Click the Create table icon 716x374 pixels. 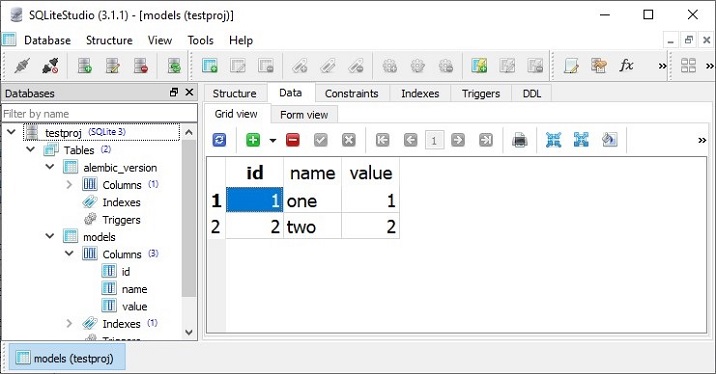(x=210, y=66)
